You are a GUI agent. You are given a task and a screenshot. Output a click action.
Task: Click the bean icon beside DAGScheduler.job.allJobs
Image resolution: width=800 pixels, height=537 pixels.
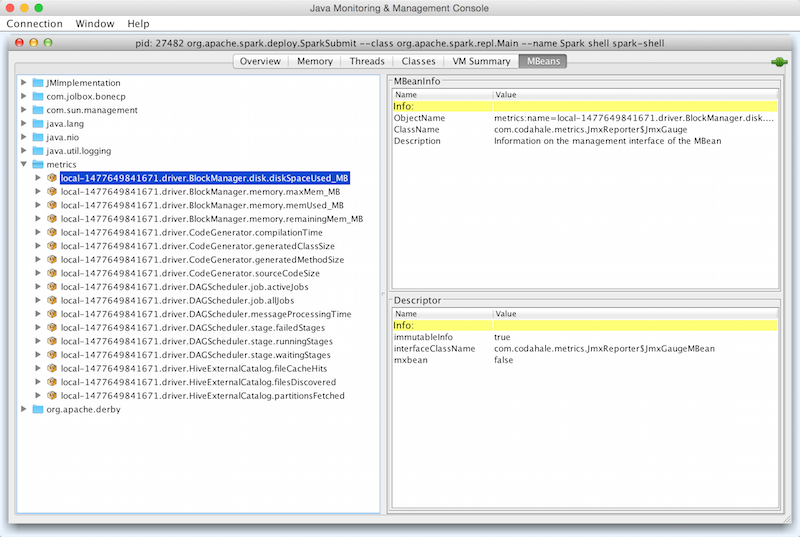coord(52,300)
